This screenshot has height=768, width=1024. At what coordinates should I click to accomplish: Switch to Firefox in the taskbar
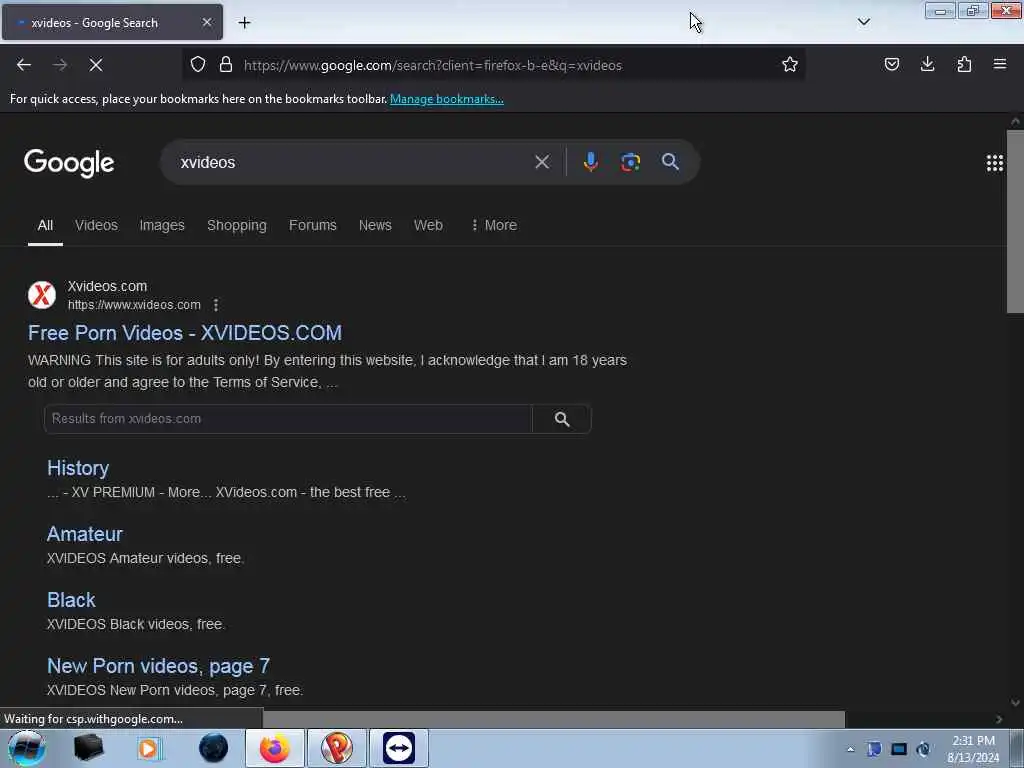pyautogui.click(x=274, y=748)
